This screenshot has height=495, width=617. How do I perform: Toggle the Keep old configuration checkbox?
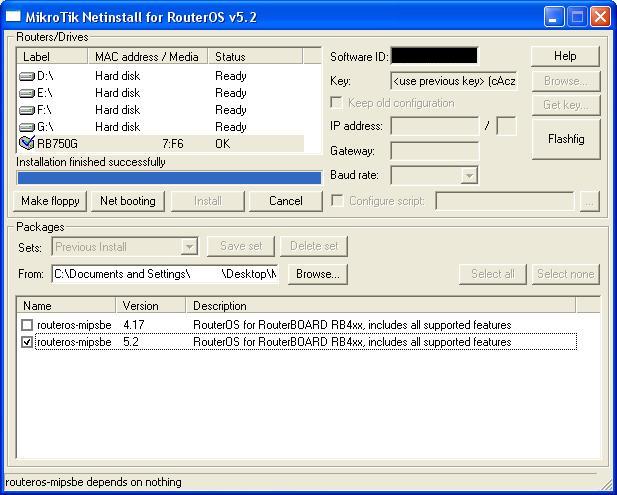[x=336, y=103]
